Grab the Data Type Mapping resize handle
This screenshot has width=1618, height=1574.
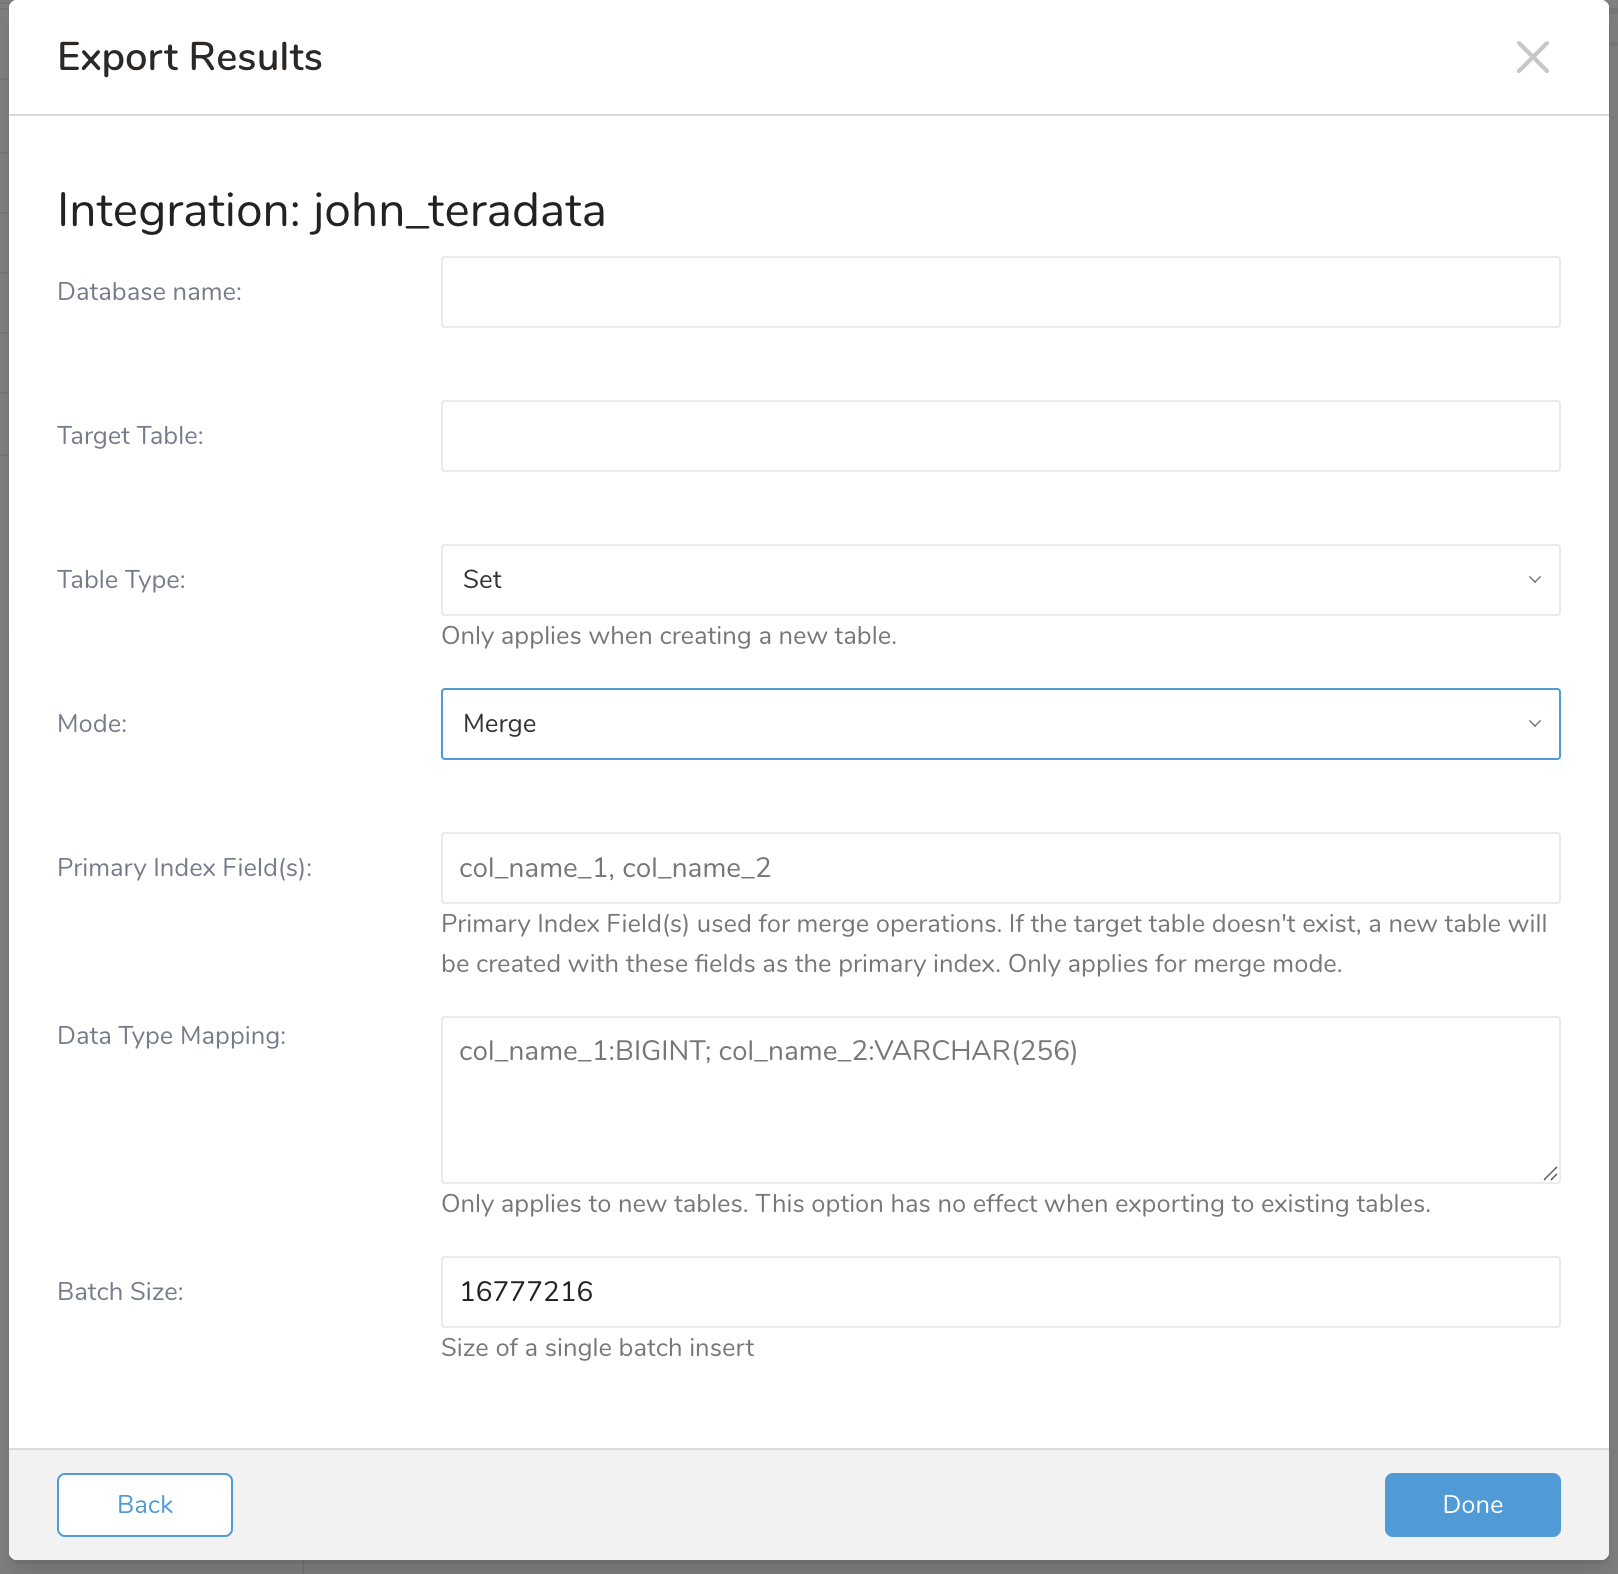1550,1174
